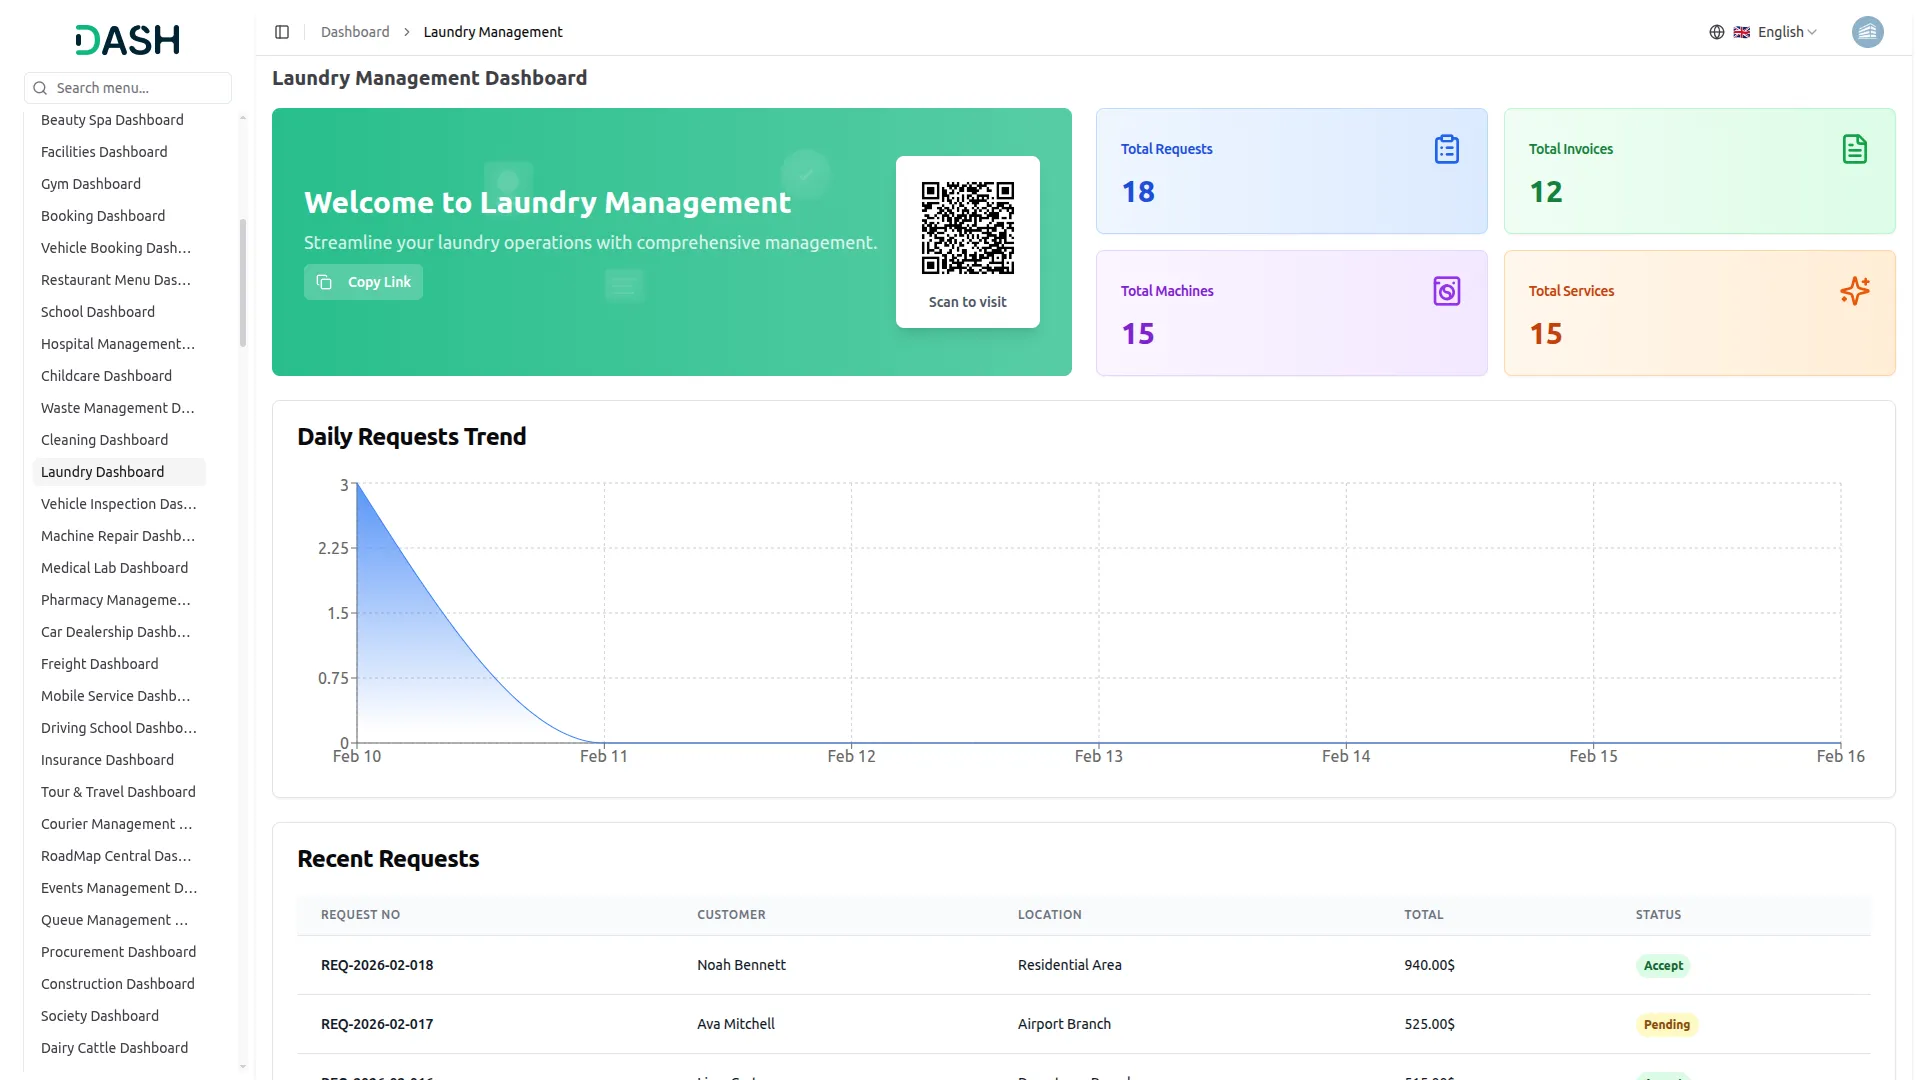The width and height of the screenshot is (1920, 1080).
Task: Open the English language dropdown
Action: click(1782, 31)
